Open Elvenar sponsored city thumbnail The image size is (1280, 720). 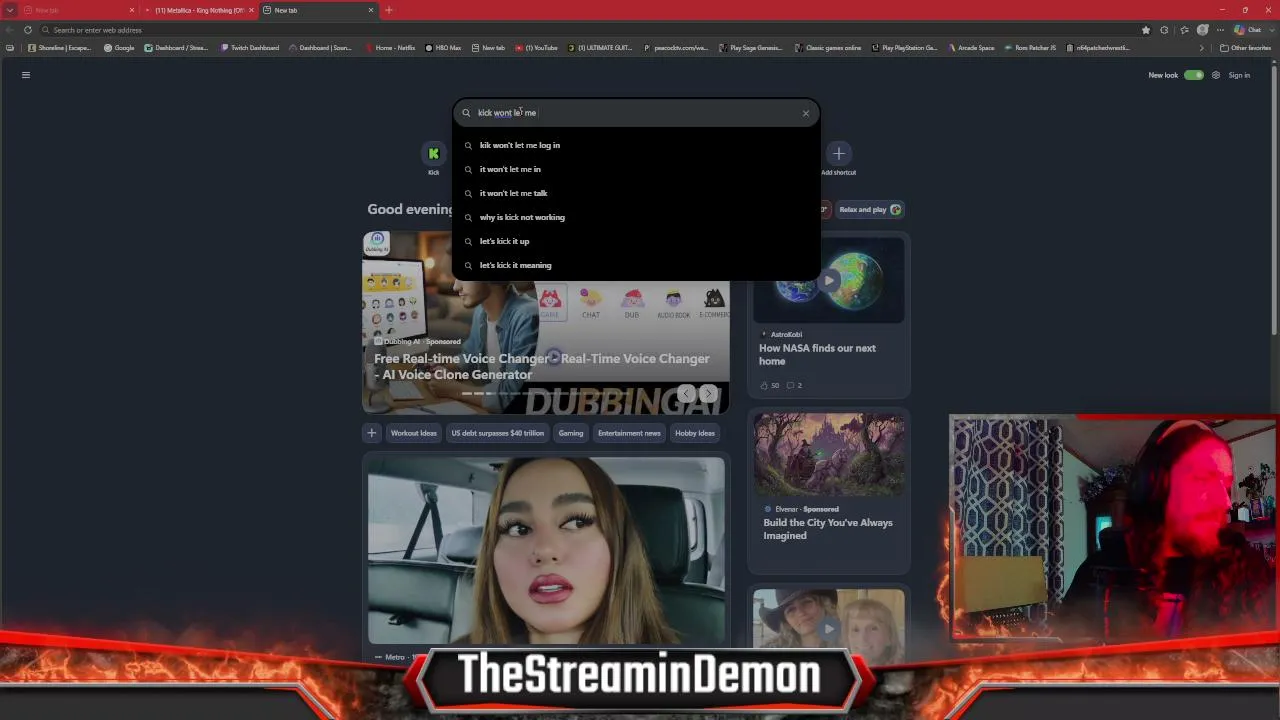point(829,455)
